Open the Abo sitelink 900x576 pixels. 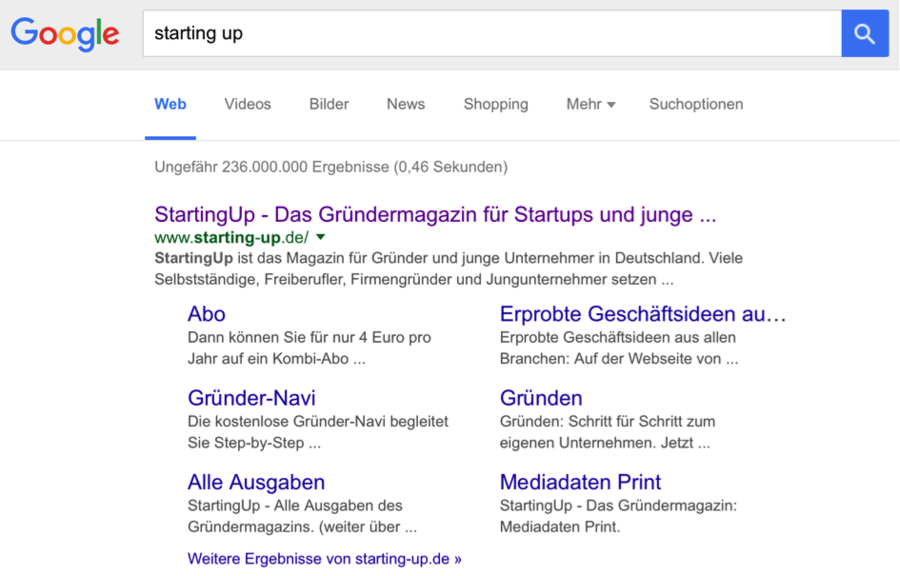tap(207, 314)
